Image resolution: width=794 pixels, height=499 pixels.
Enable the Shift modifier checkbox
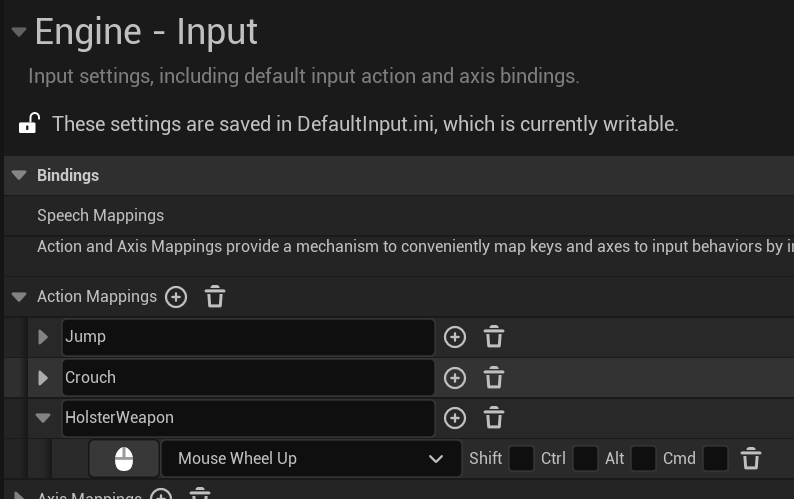(x=521, y=459)
